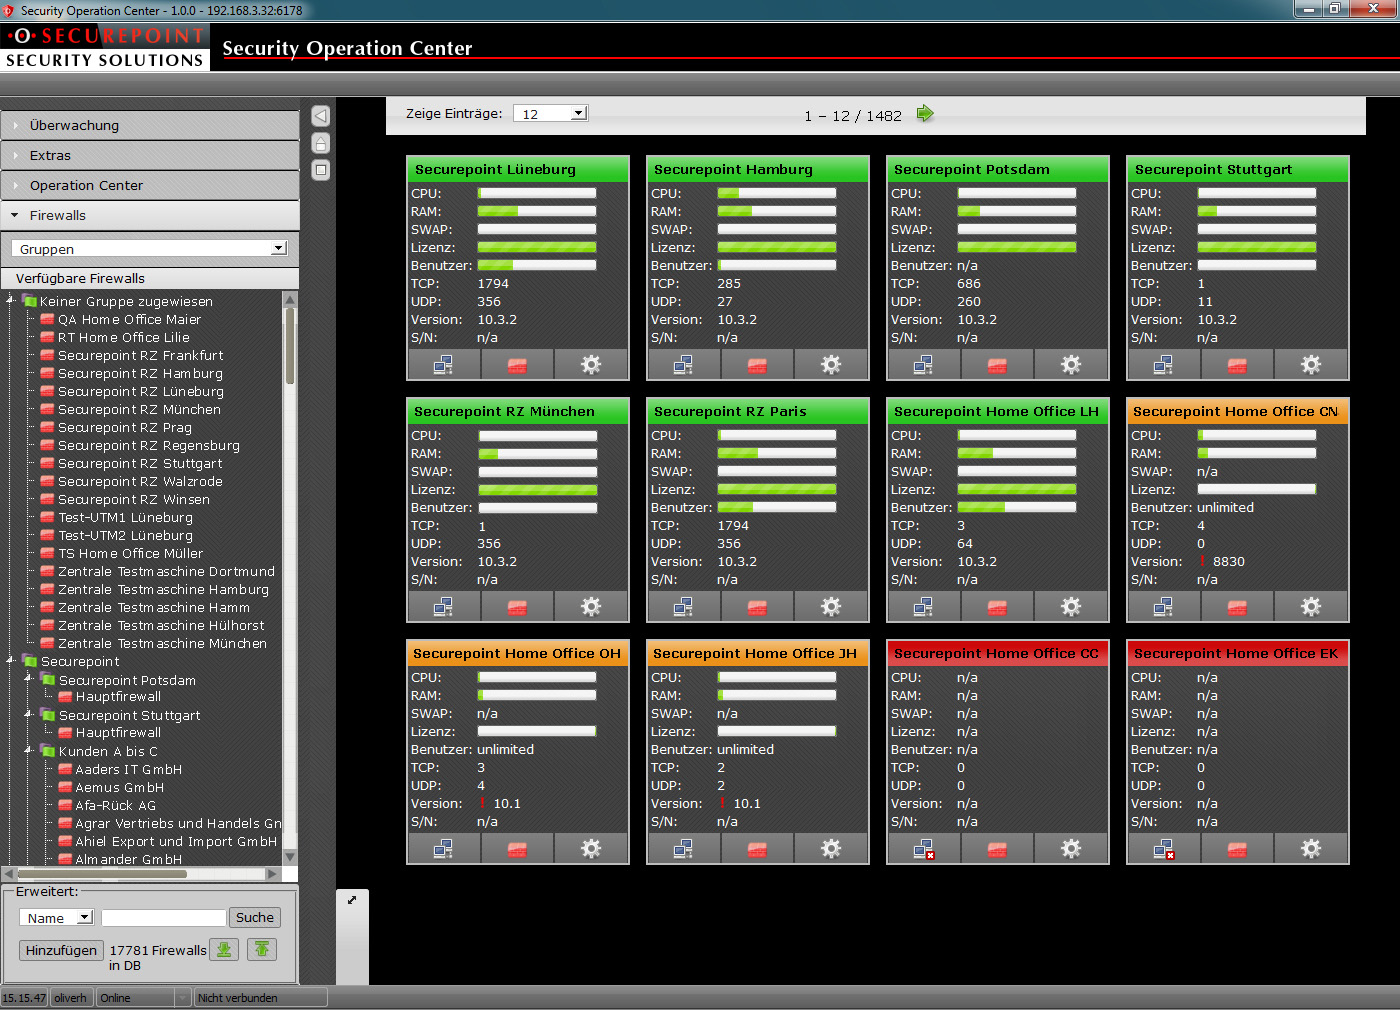Open network connection for Home Office LH

(x=923, y=607)
